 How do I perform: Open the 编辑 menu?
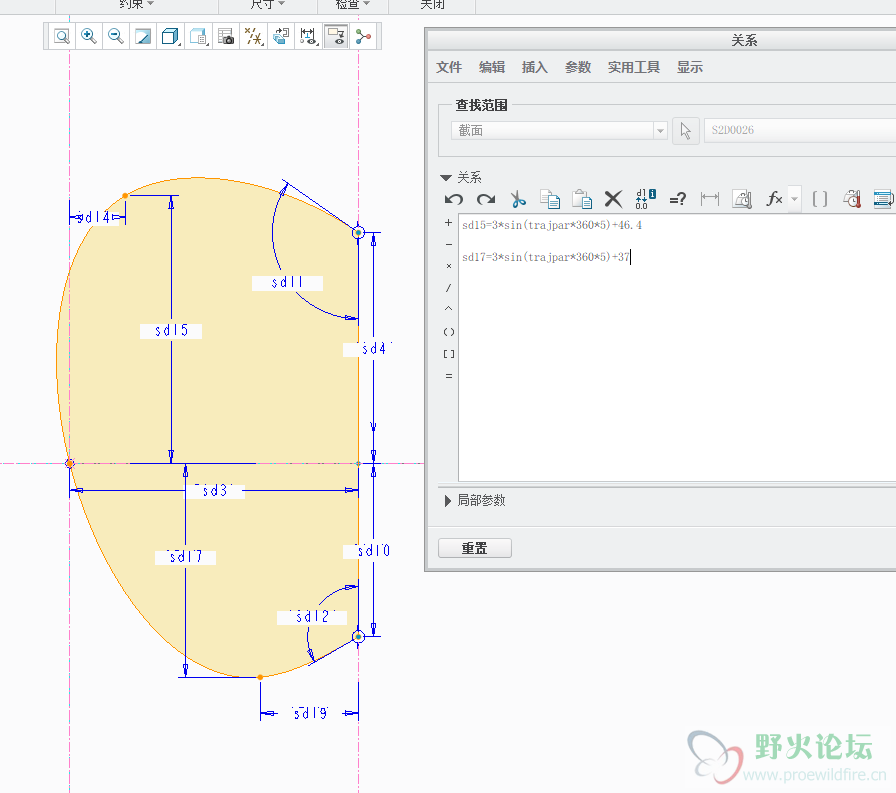click(492, 67)
